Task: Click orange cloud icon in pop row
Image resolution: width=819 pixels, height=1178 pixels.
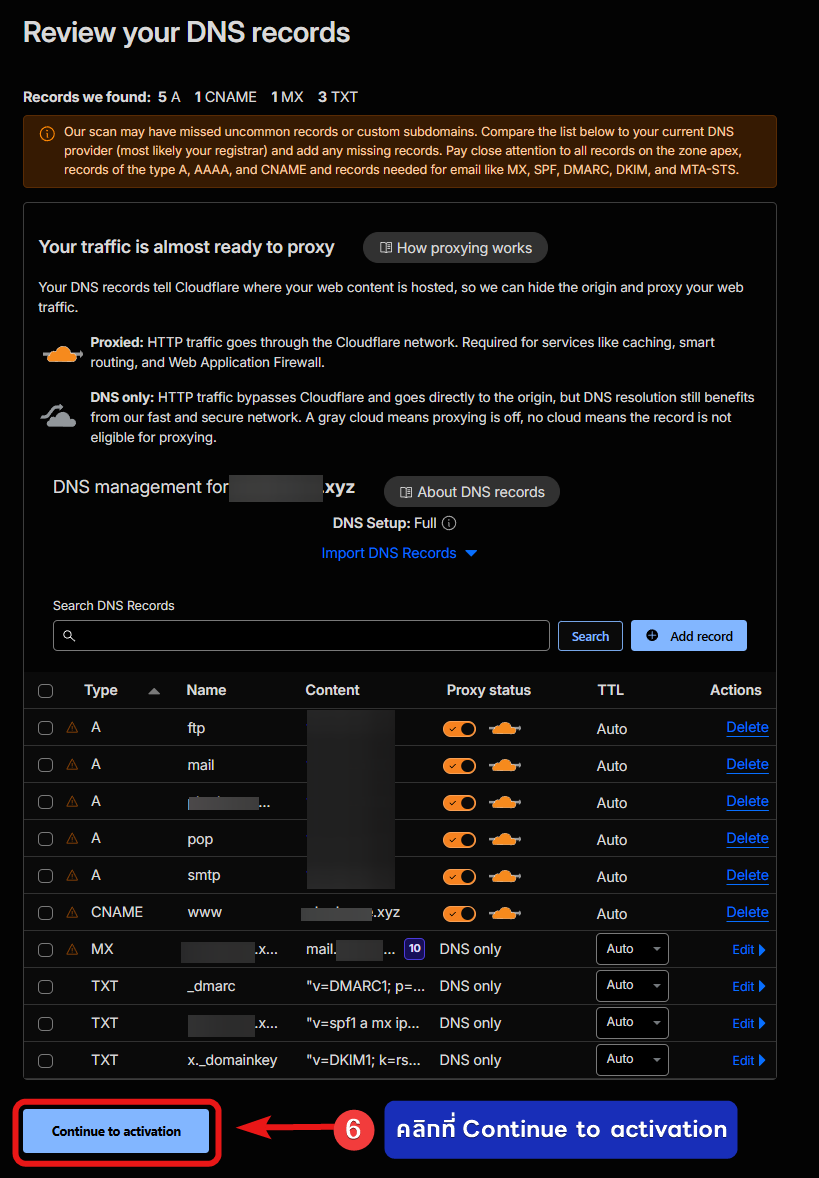Action: point(504,839)
